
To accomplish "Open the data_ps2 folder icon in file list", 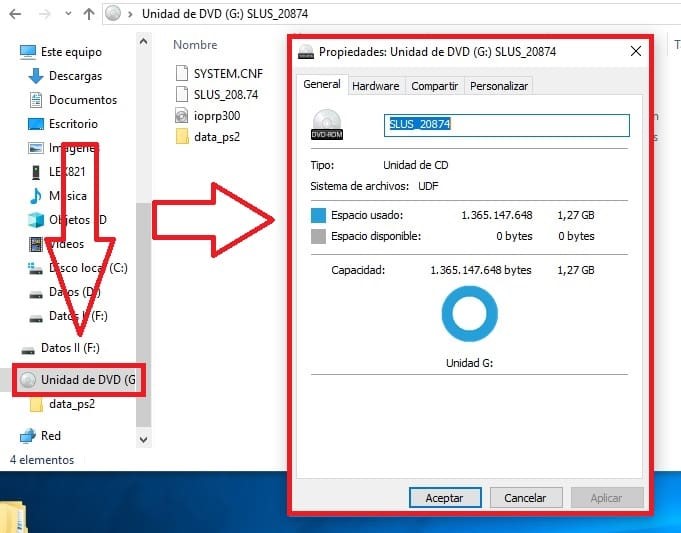I will point(181,137).
